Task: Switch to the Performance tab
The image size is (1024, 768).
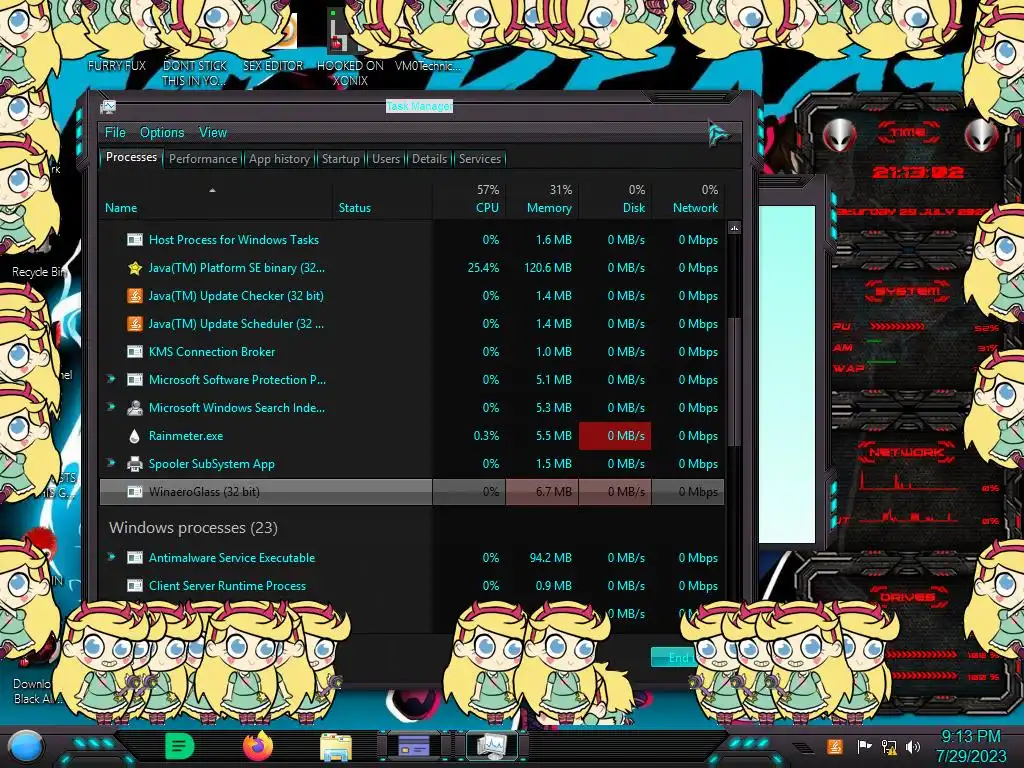Action: pyautogui.click(x=203, y=159)
